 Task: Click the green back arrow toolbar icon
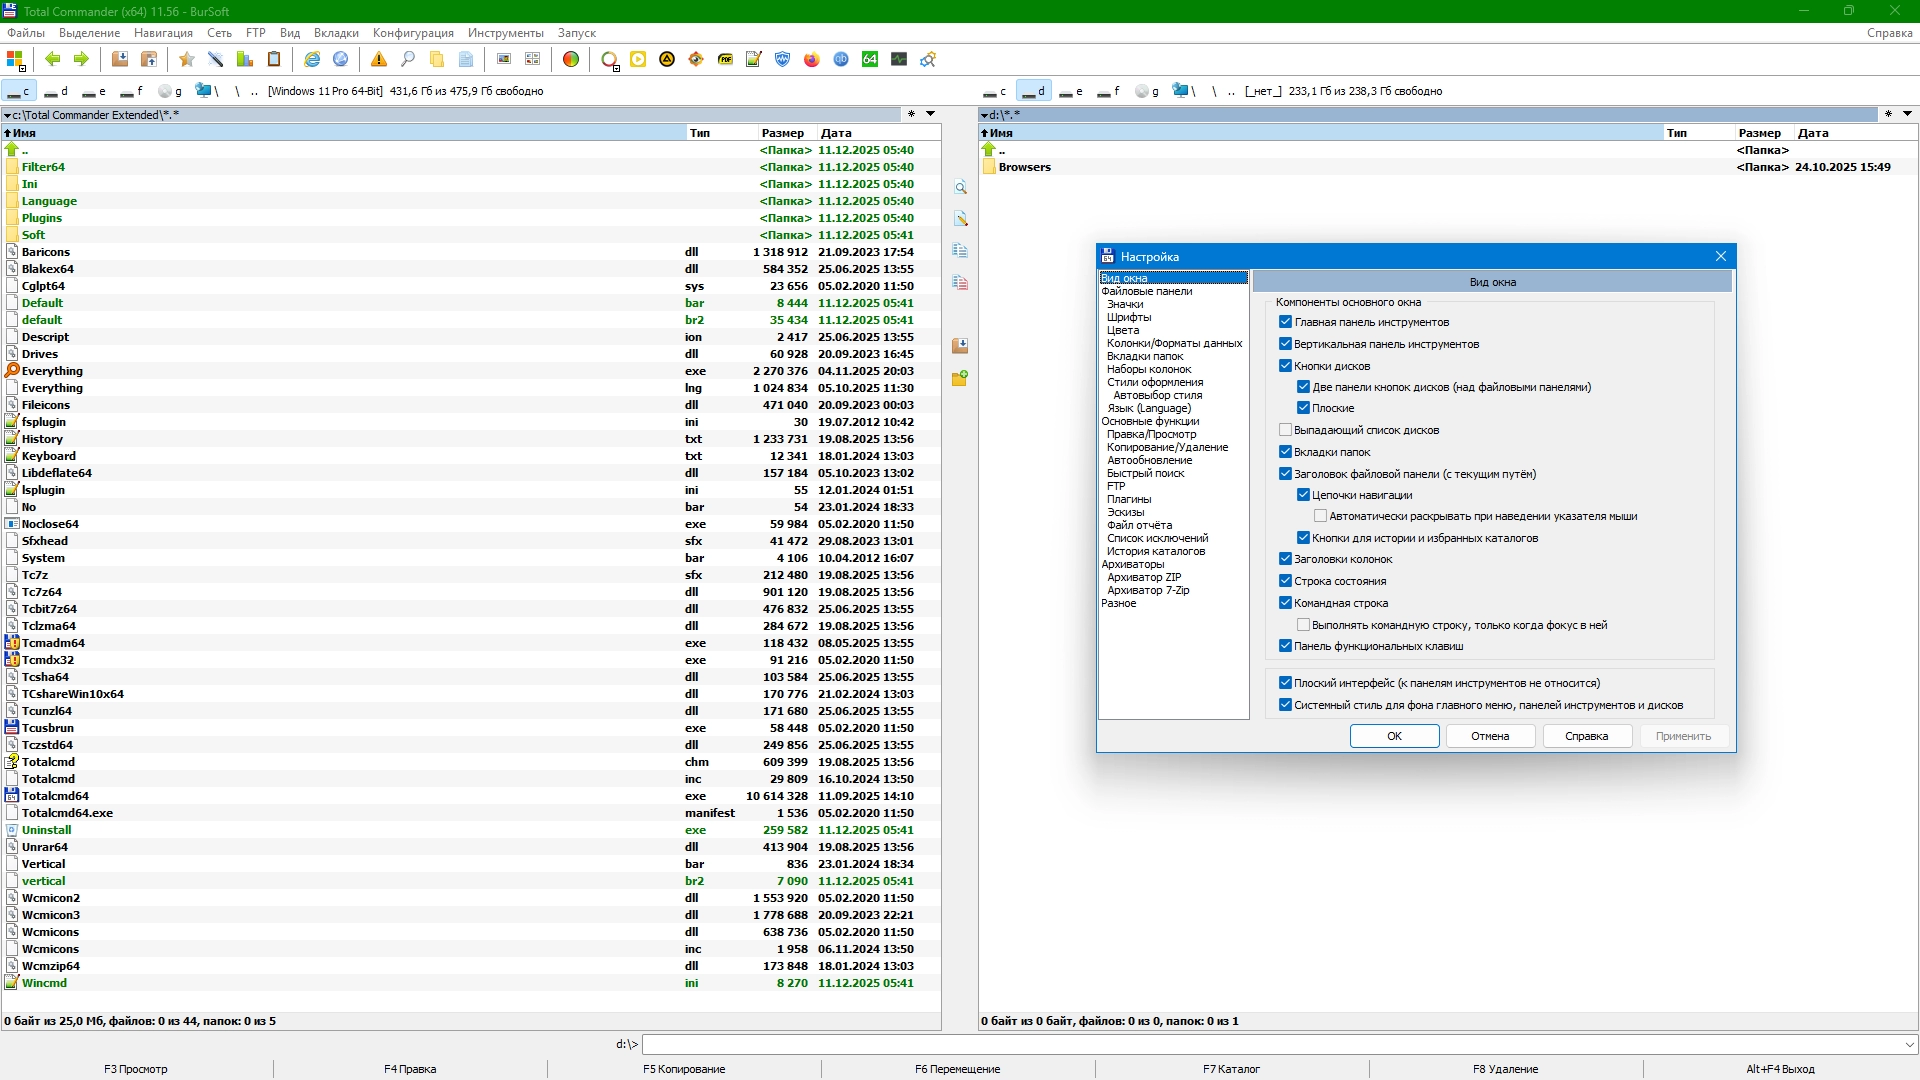(x=53, y=60)
